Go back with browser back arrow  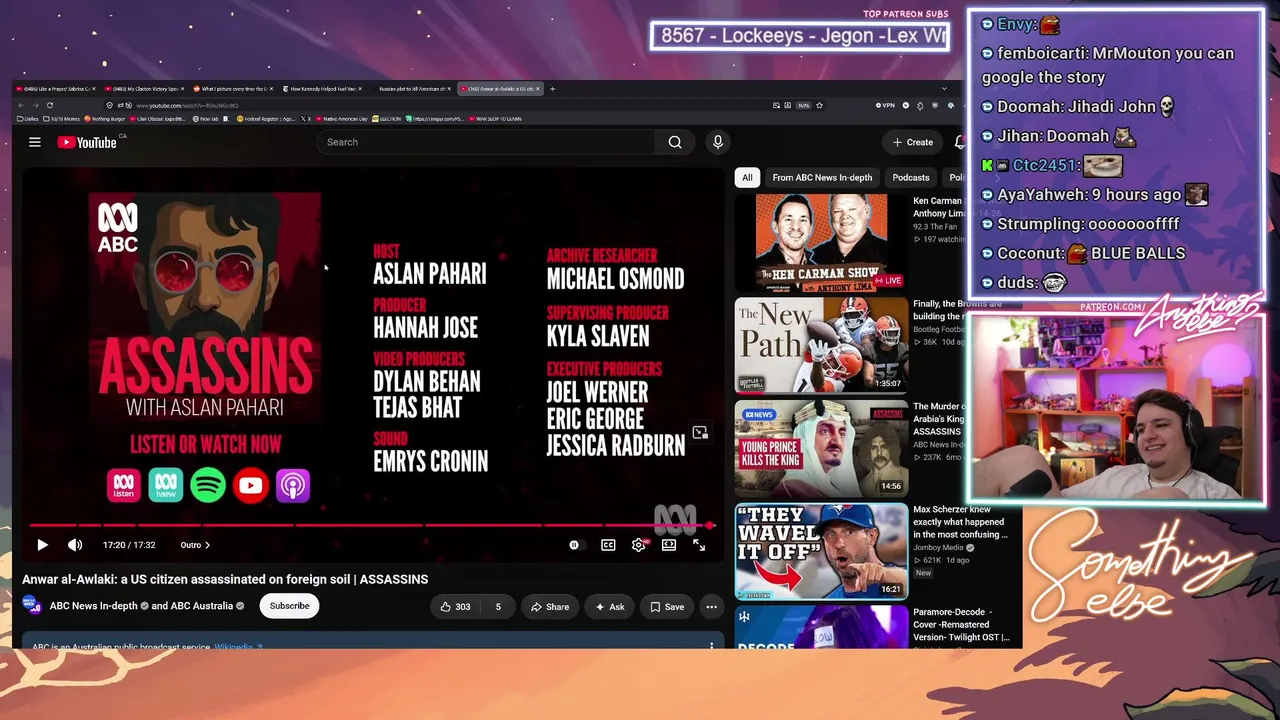coord(21,105)
